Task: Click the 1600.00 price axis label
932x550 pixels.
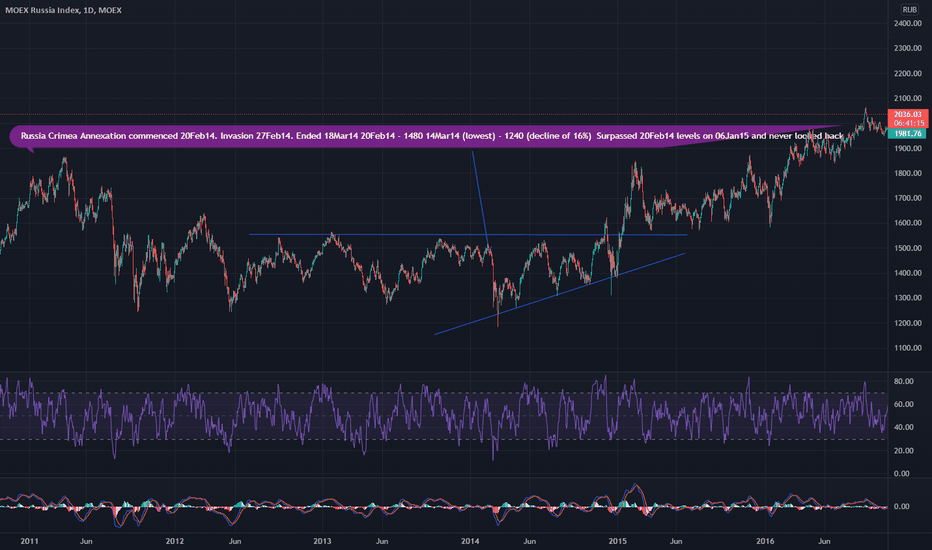Action: (x=907, y=223)
